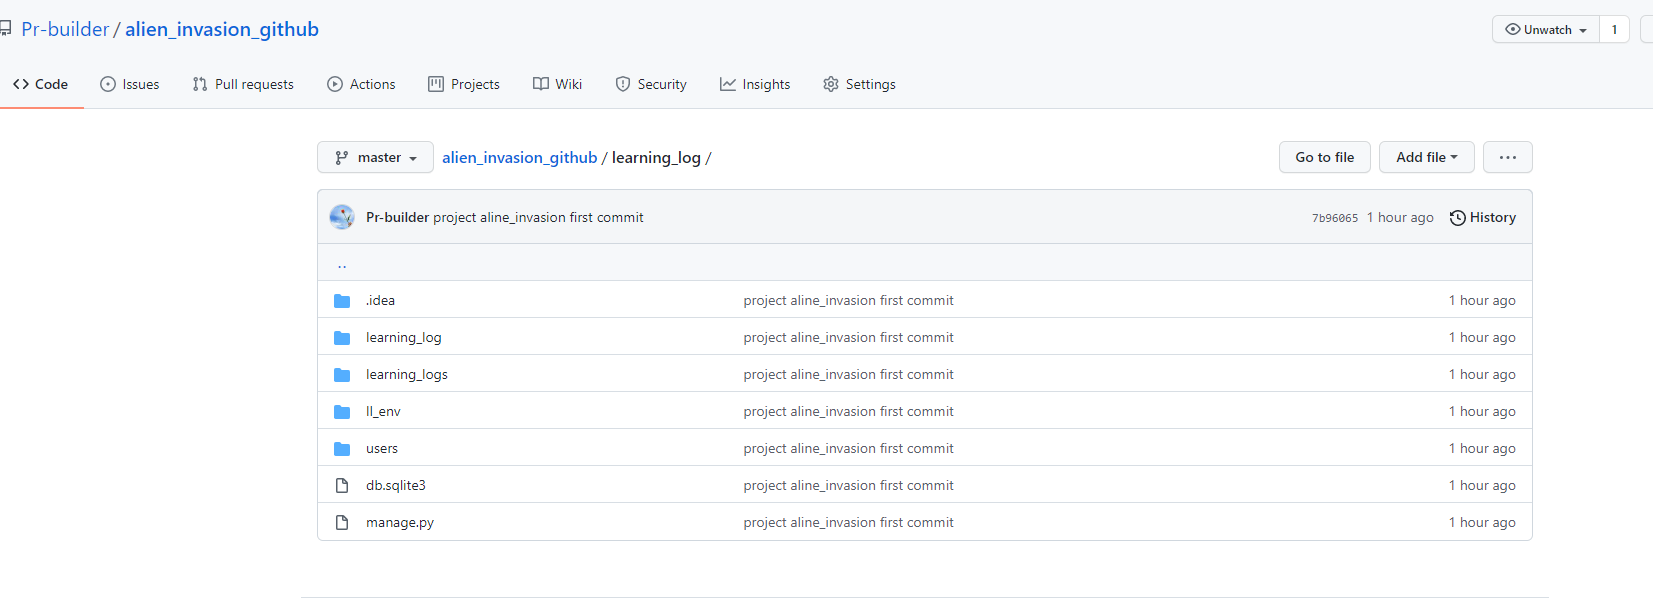Screen dimensions: 1653x612
Task: Click the eye icon on Unwatch
Action: coord(1513,29)
